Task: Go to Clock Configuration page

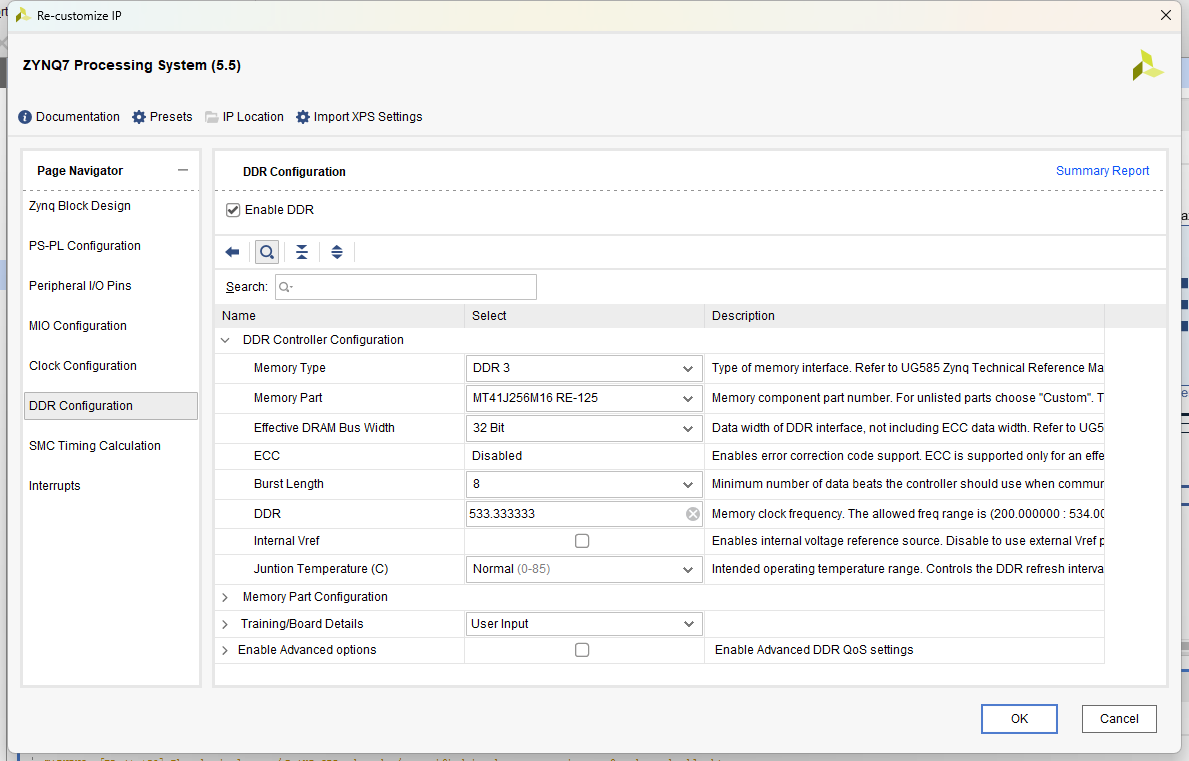Action: point(83,366)
